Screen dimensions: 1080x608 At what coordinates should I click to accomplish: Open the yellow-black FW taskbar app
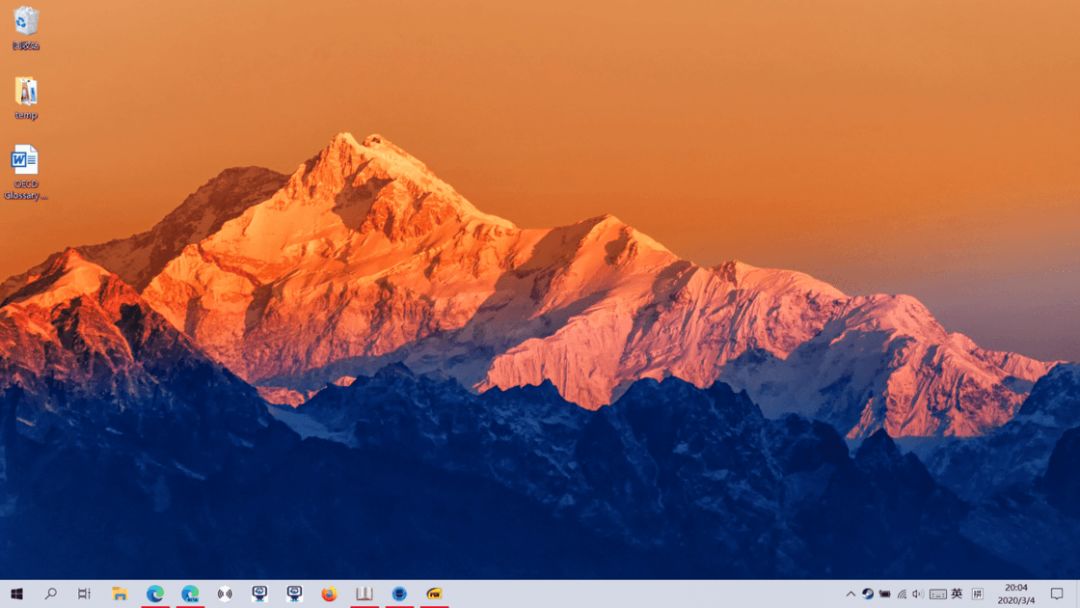(x=434, y=594)
